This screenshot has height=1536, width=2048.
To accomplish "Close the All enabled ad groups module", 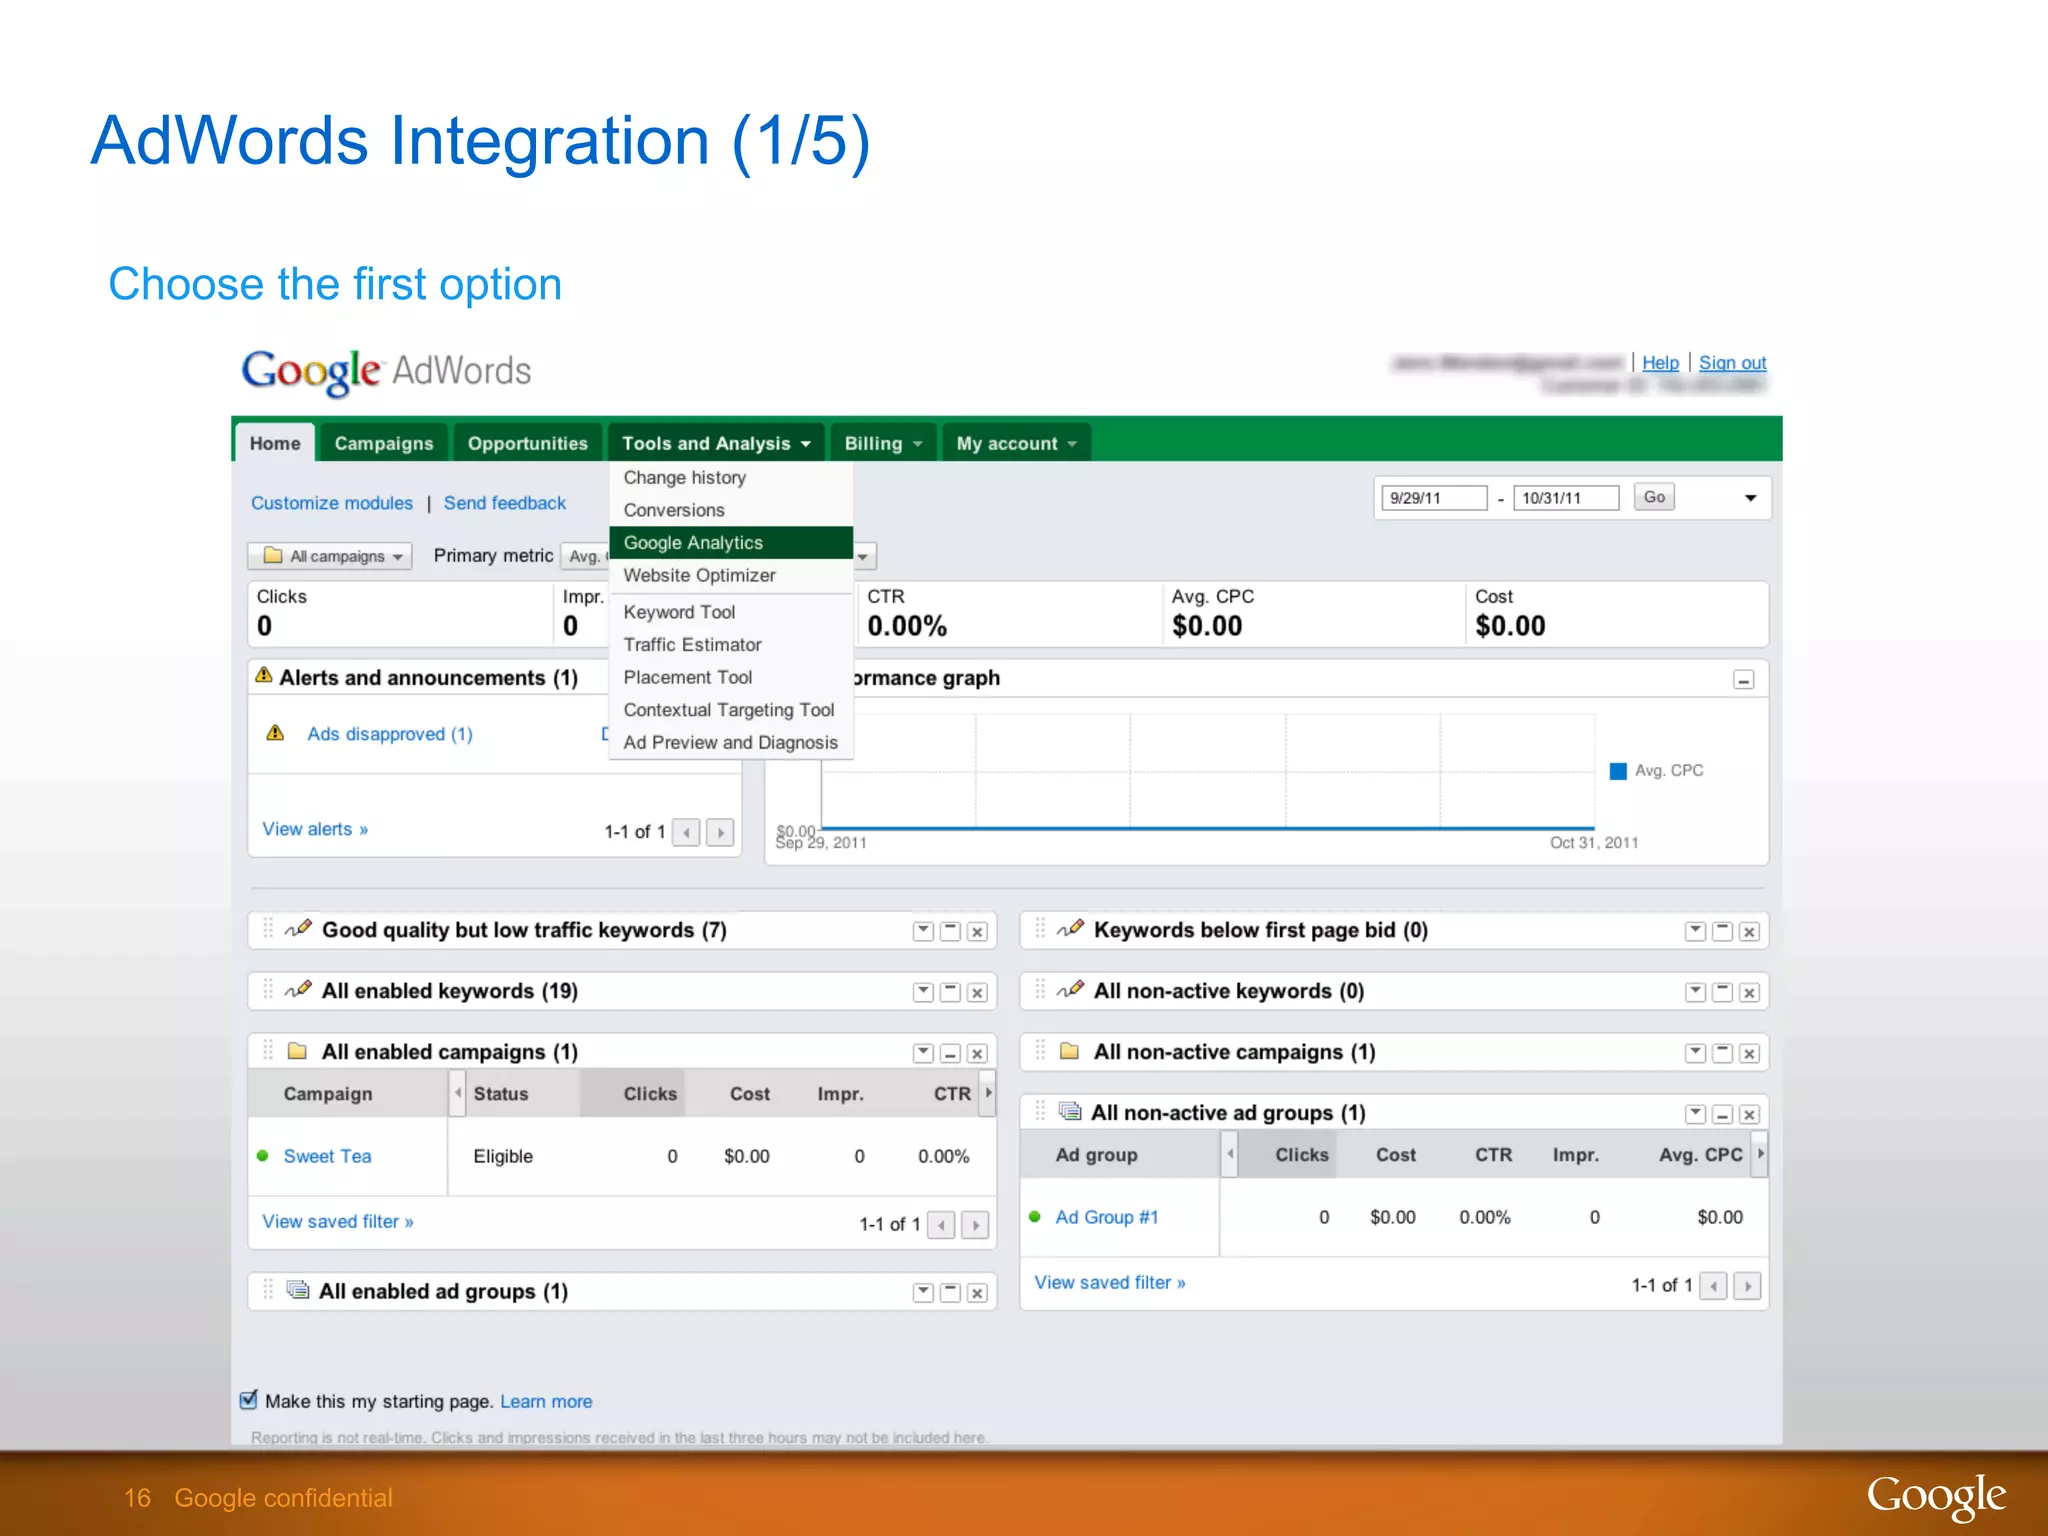I will click(x=978, y=1293).
